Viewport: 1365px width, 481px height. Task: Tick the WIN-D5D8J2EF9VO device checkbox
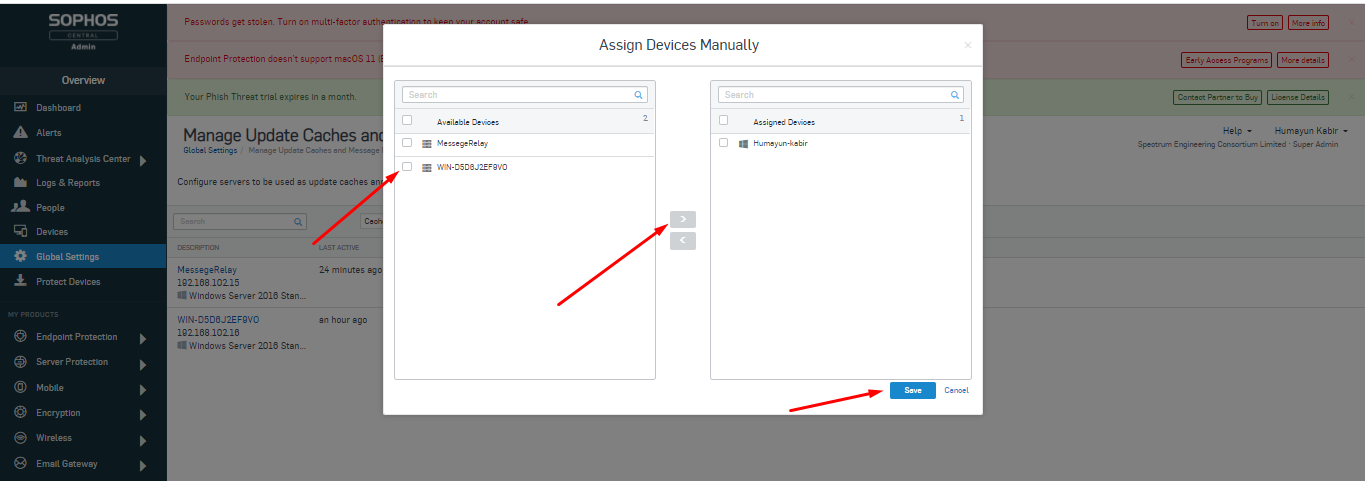[407, 166]
